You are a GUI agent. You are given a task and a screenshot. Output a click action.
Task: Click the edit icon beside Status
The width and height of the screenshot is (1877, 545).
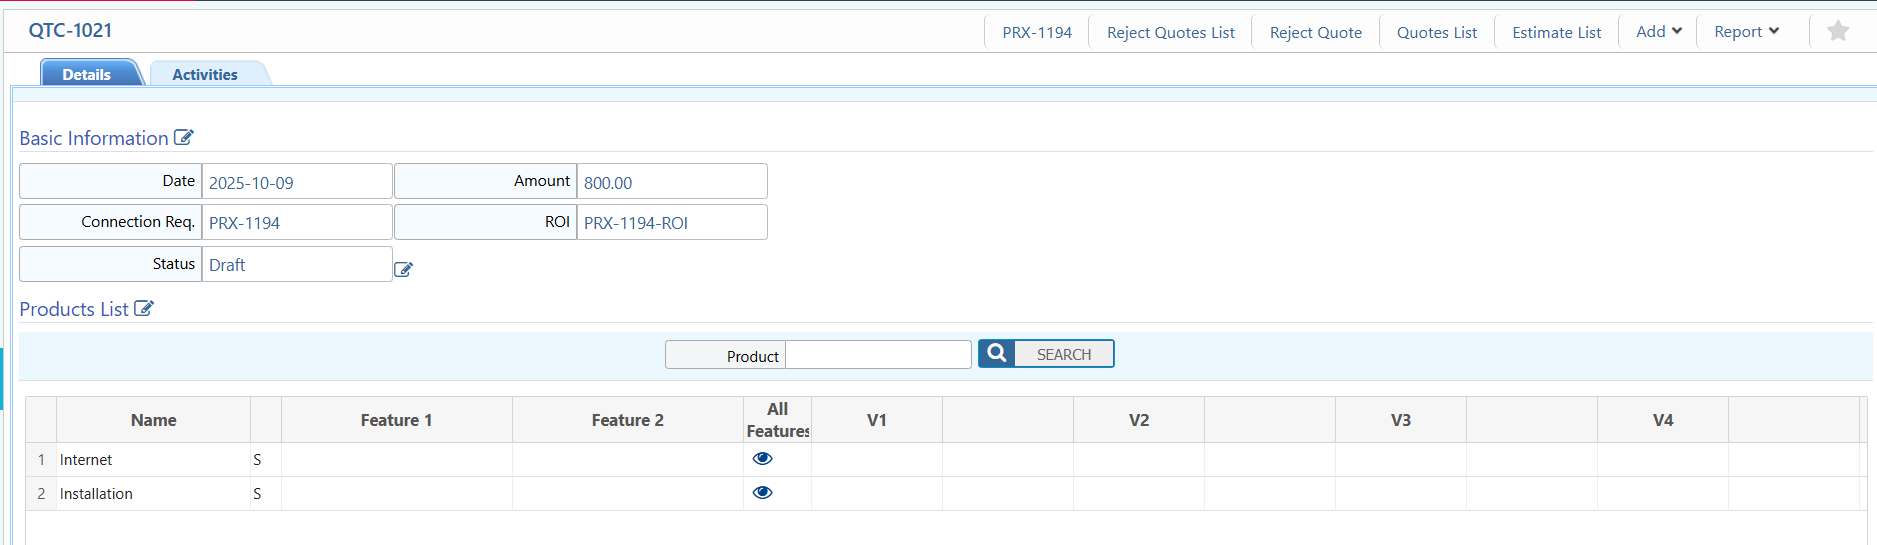[x=403, y=269]
